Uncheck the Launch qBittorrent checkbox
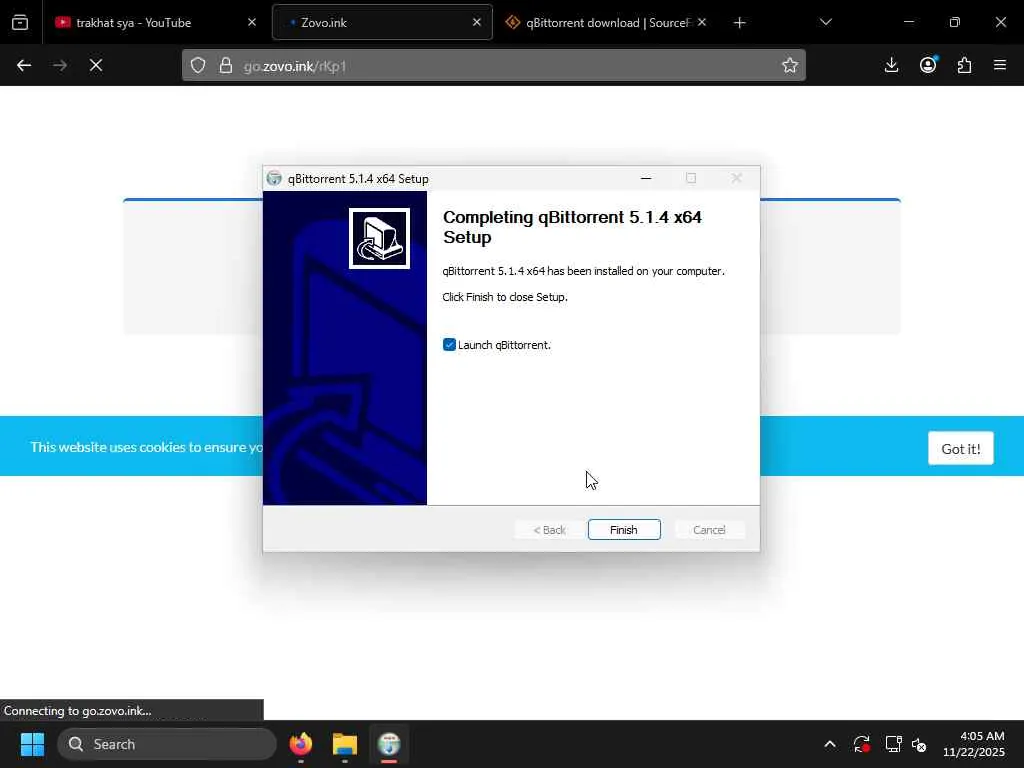 [x=449, y=345]
